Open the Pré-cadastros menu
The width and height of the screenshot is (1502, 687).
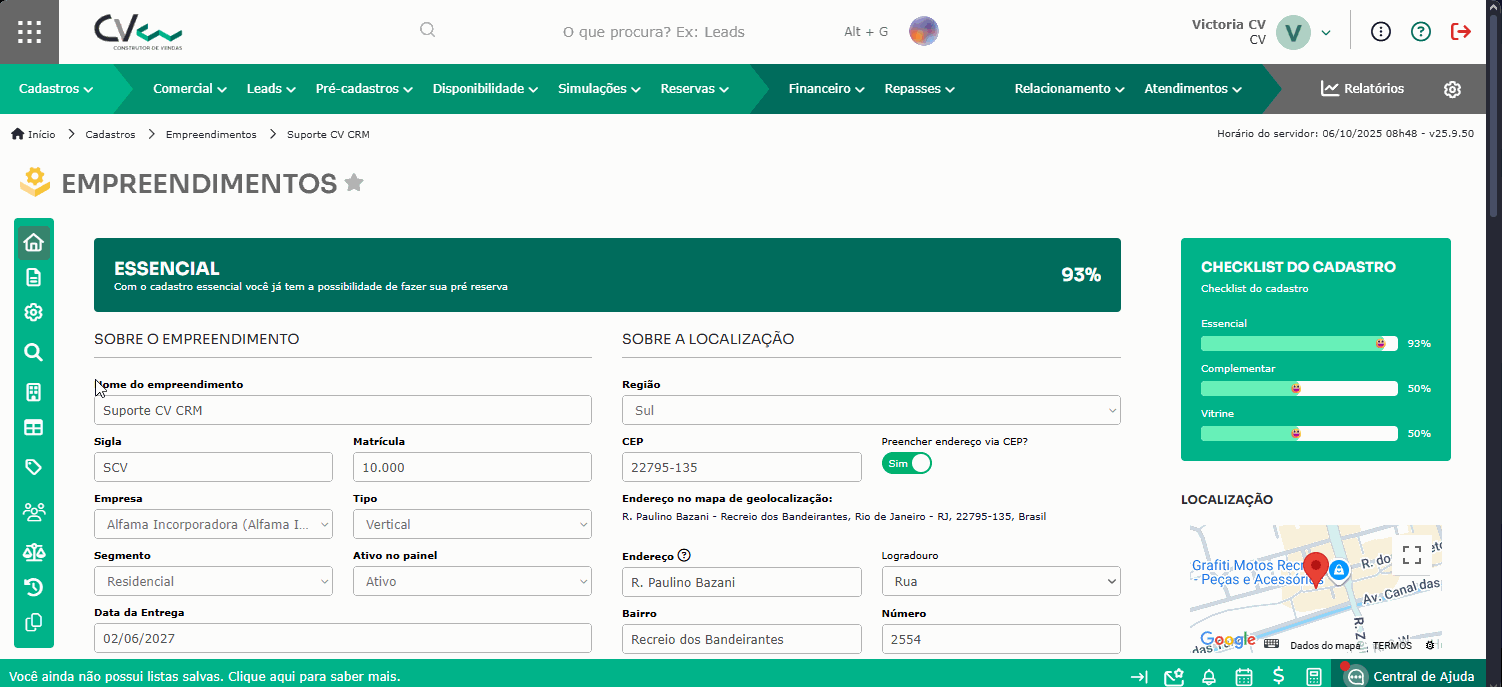pyautogui.click(x=364, y=89)
